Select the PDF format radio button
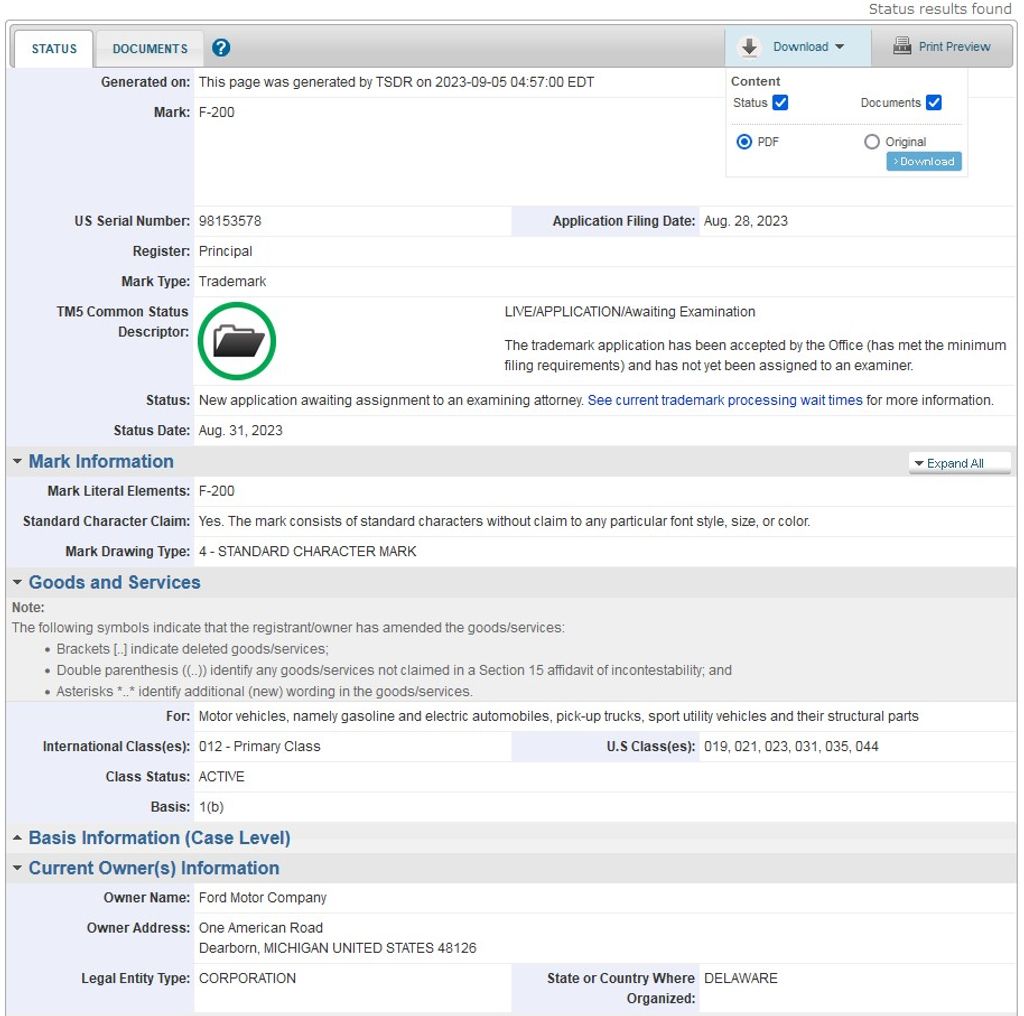Screen dimensions: 1024x1016 click(x=744, y=142)
